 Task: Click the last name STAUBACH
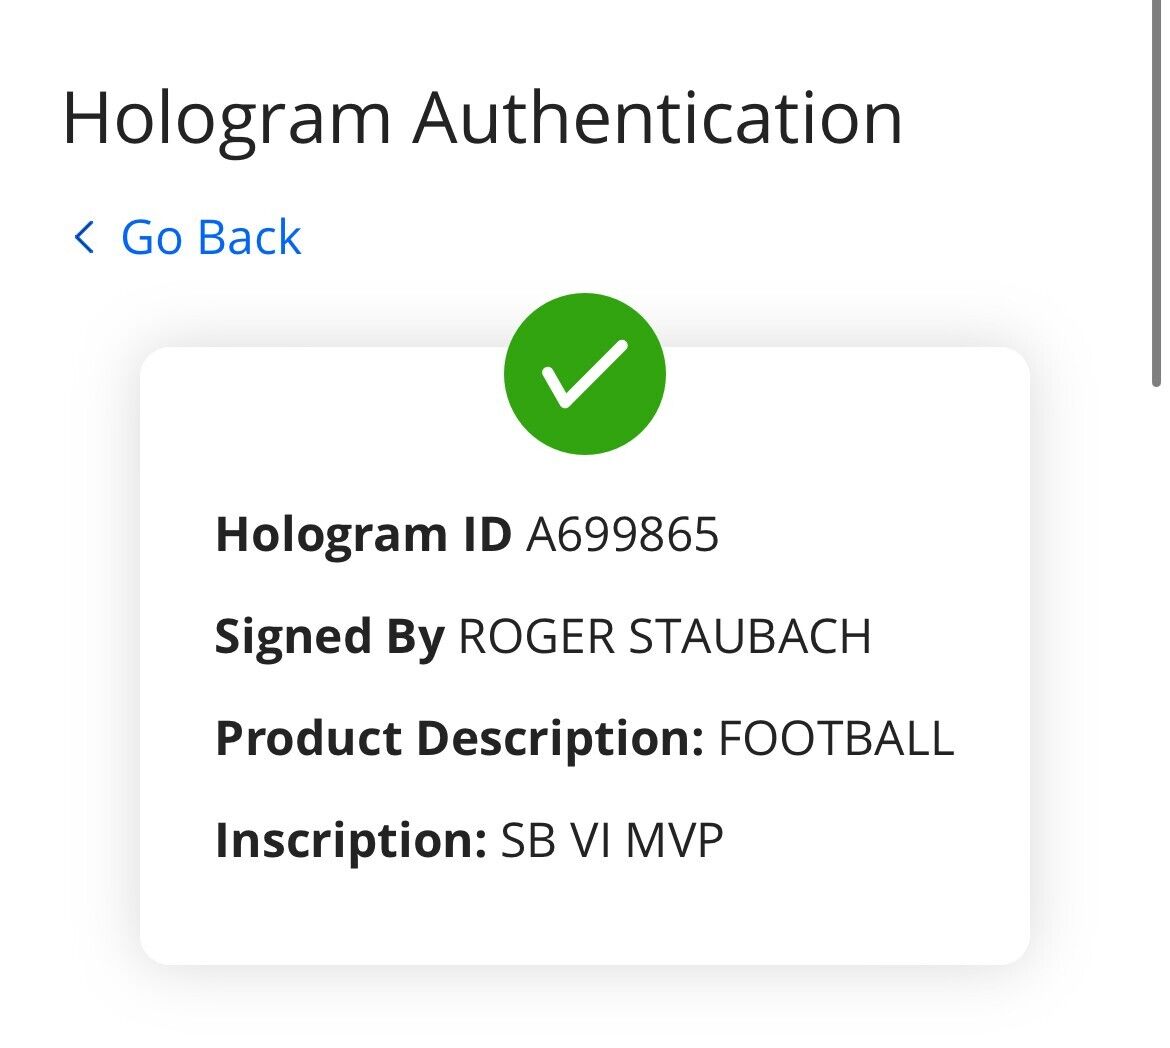749,637
